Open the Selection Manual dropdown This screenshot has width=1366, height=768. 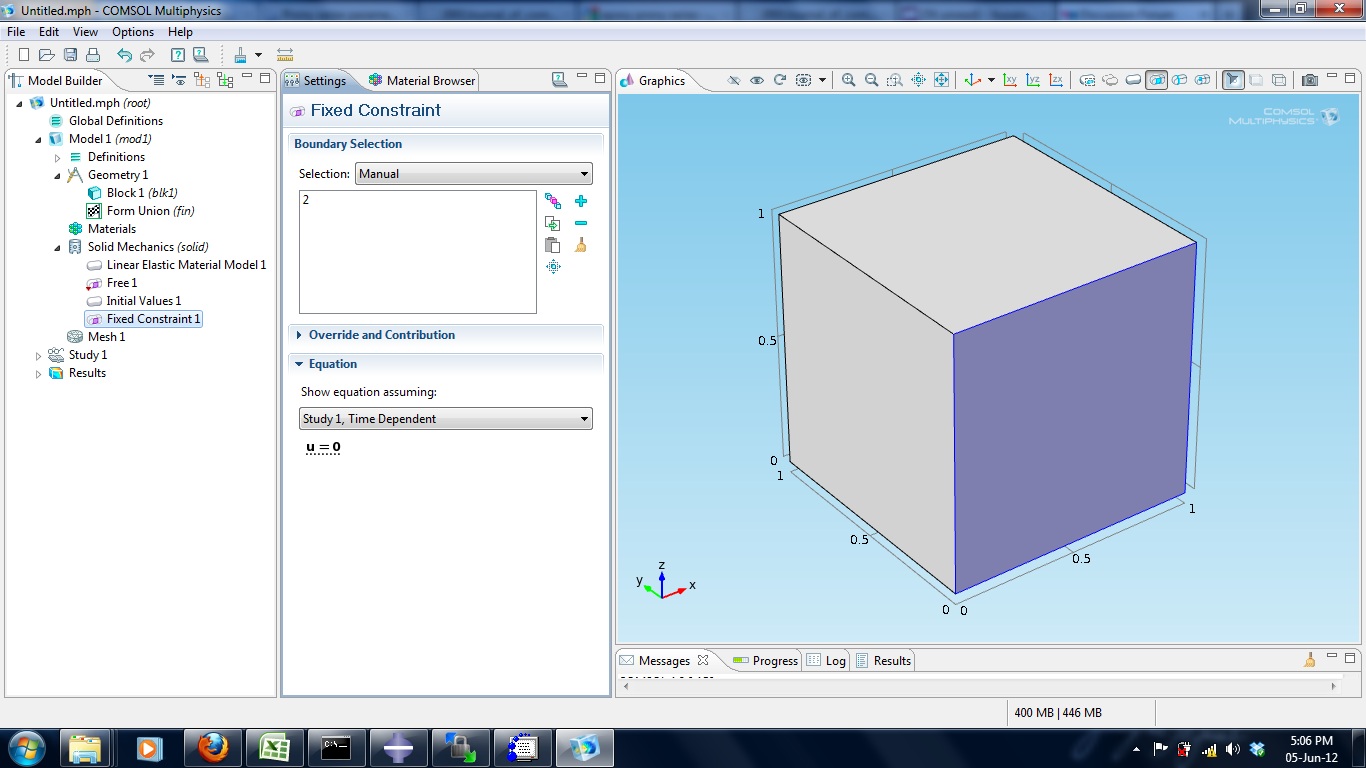tap(474, 174)
